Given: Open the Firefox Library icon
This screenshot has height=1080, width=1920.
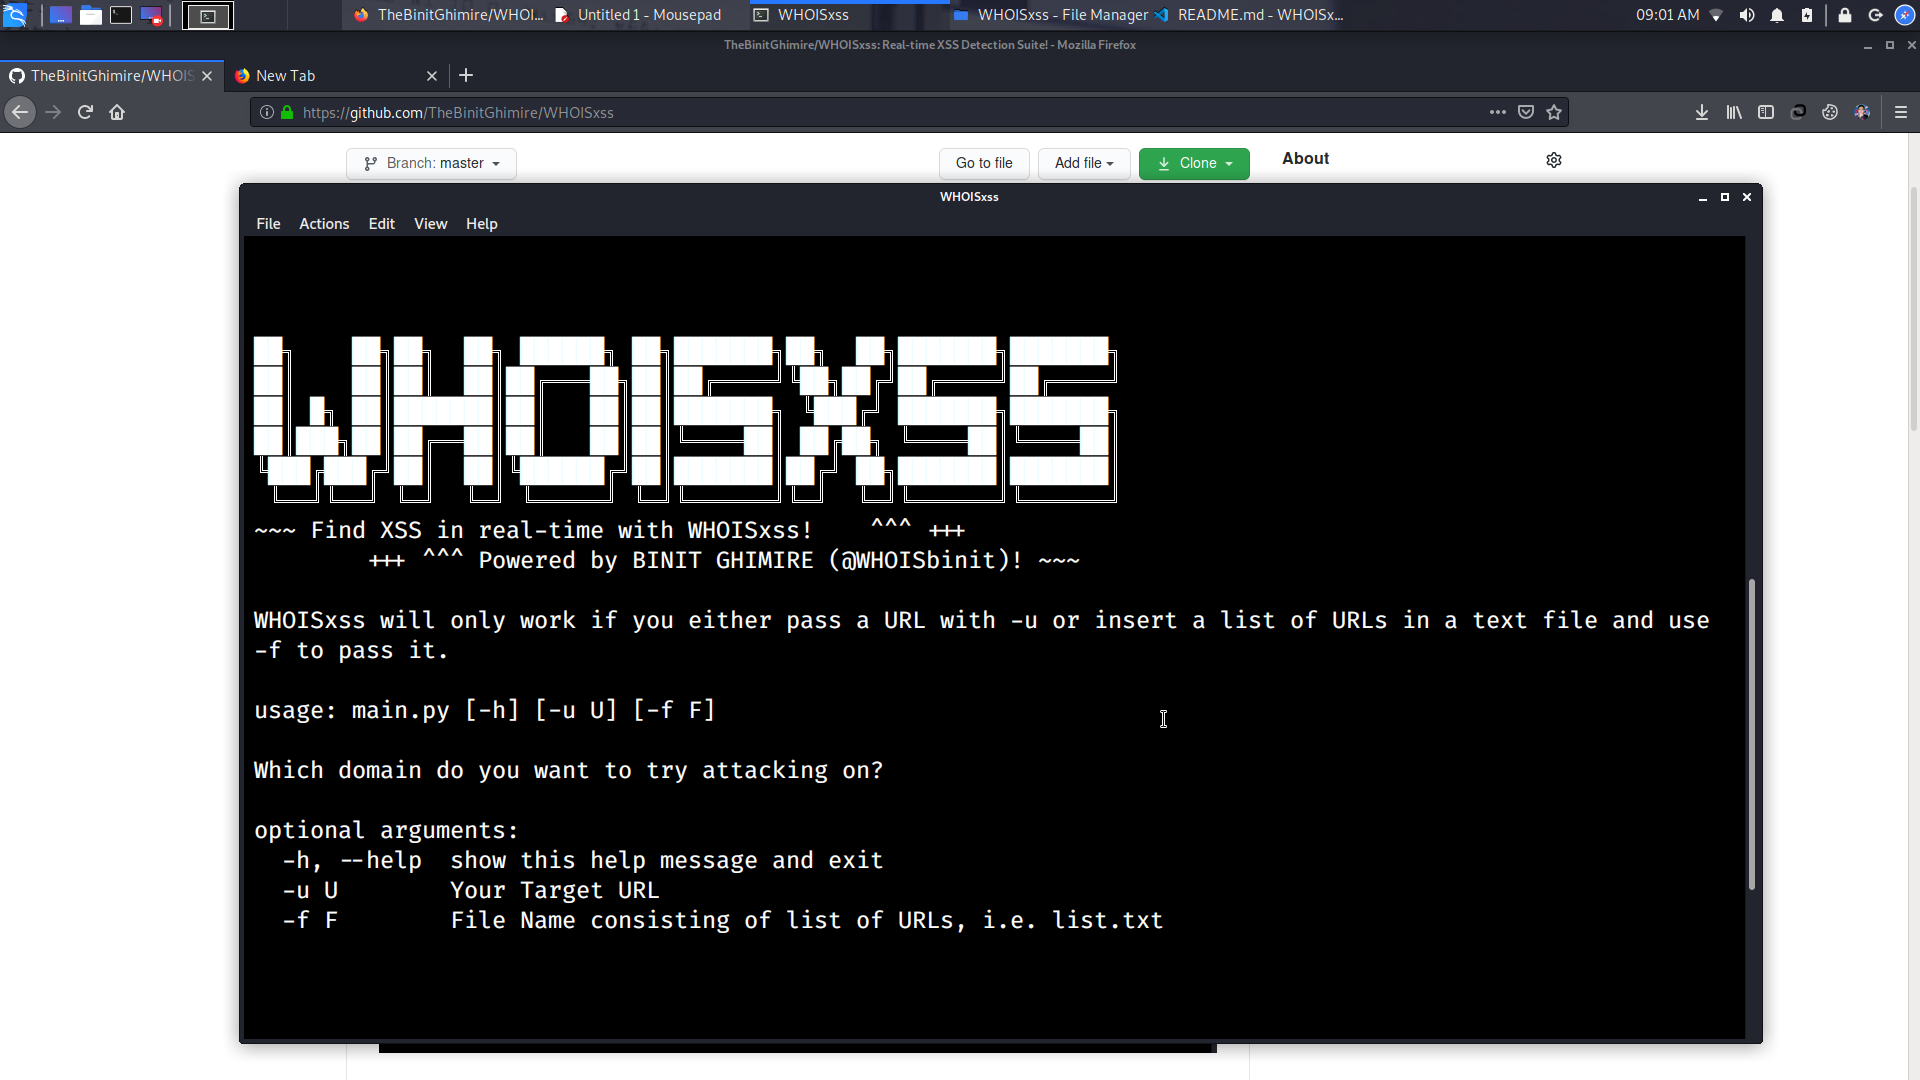Looking at the screenshot, I should click(1734, 112).
